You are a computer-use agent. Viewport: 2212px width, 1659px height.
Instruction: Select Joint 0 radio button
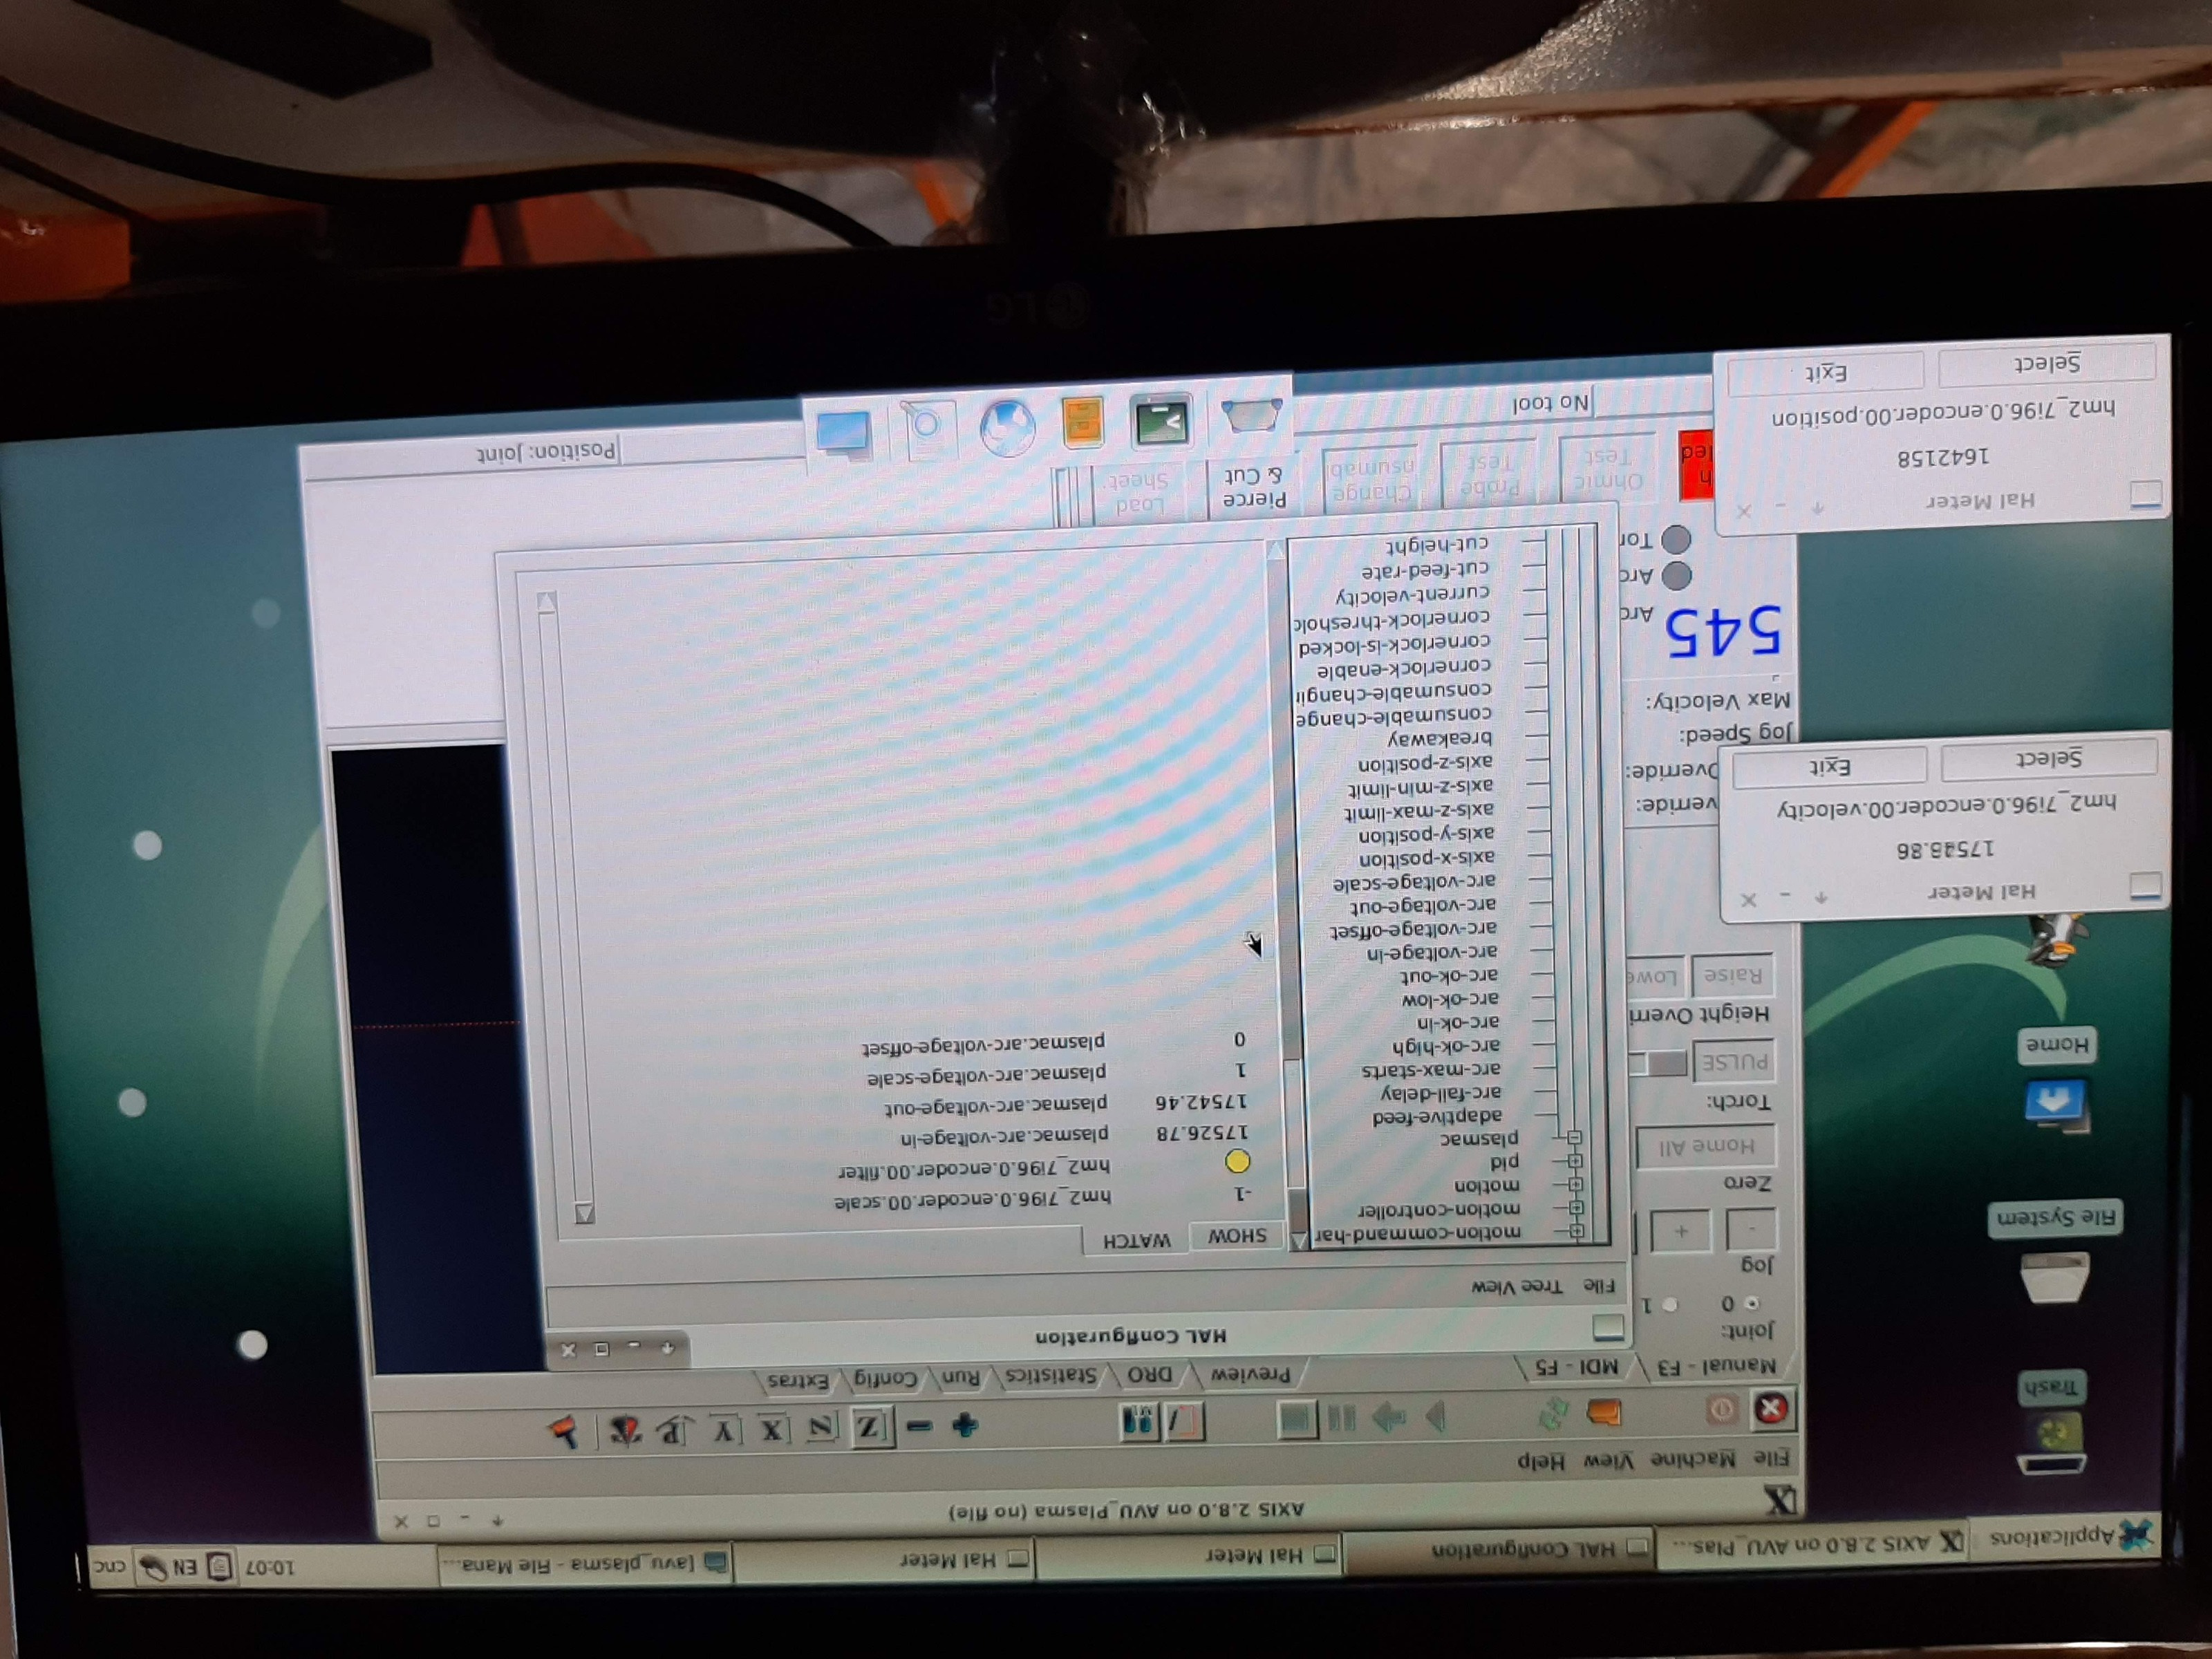(x=1751, y=1303)
